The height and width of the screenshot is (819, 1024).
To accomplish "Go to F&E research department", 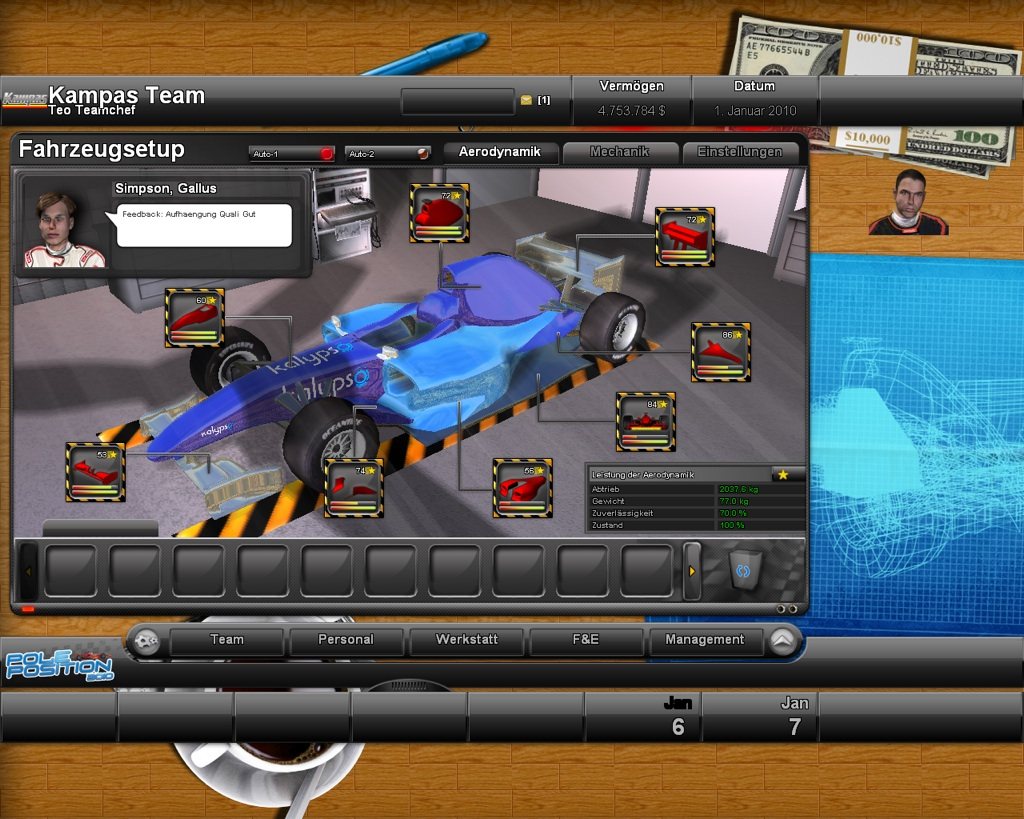I will point(586,641).
